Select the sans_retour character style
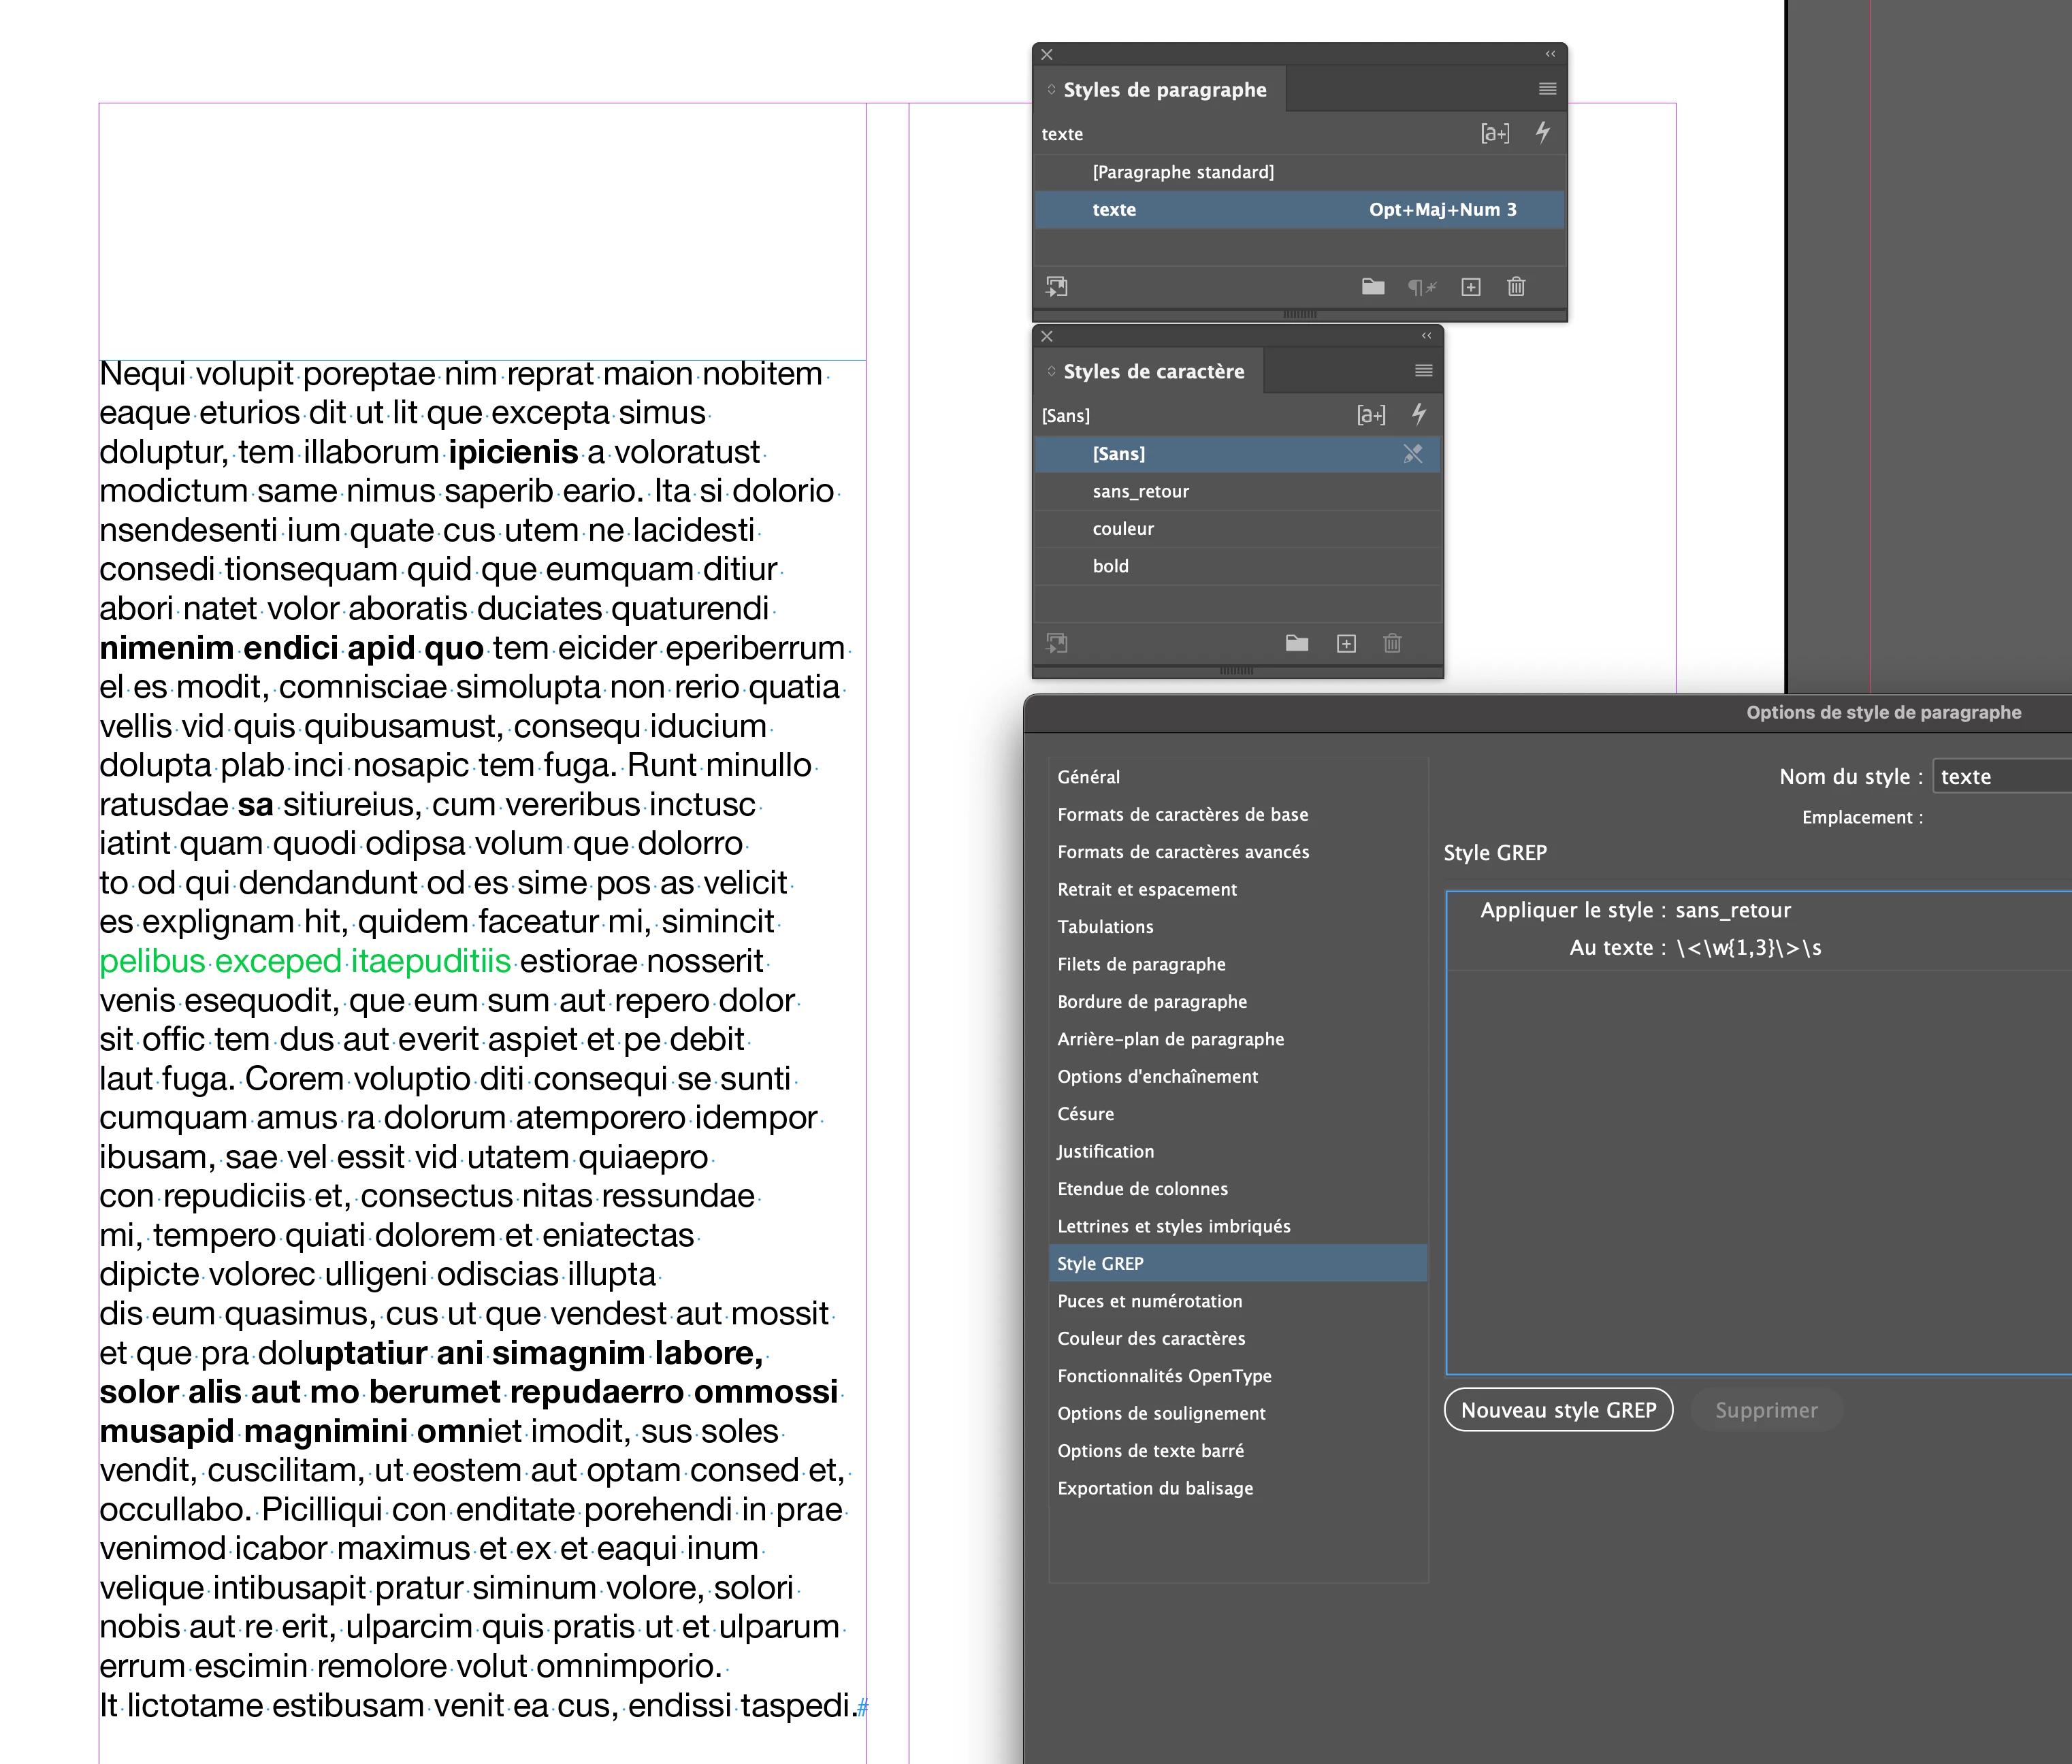This screenshot has height=1764, width=2072. (x=1140, y=491)
